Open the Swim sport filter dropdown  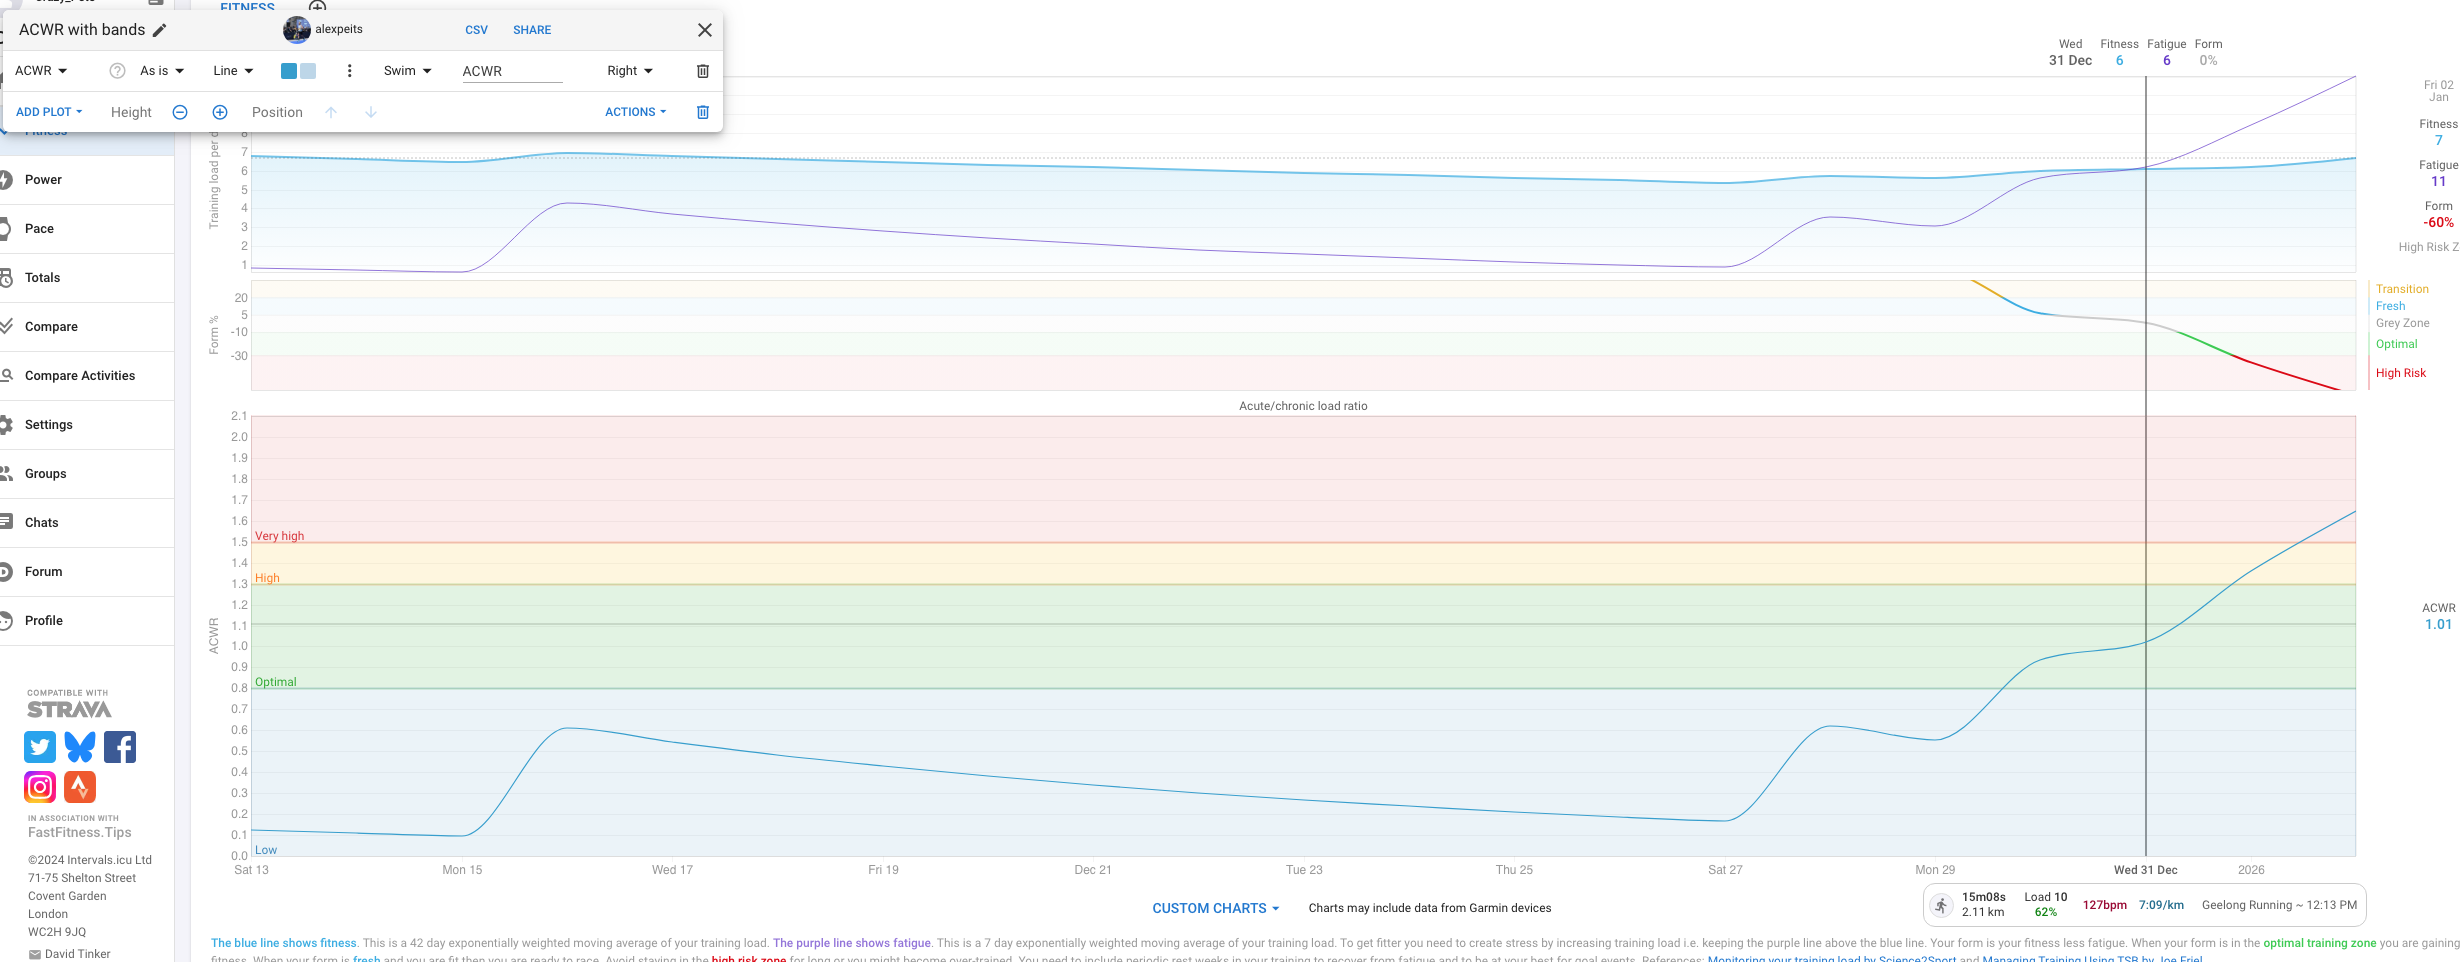tap(407, 71)
